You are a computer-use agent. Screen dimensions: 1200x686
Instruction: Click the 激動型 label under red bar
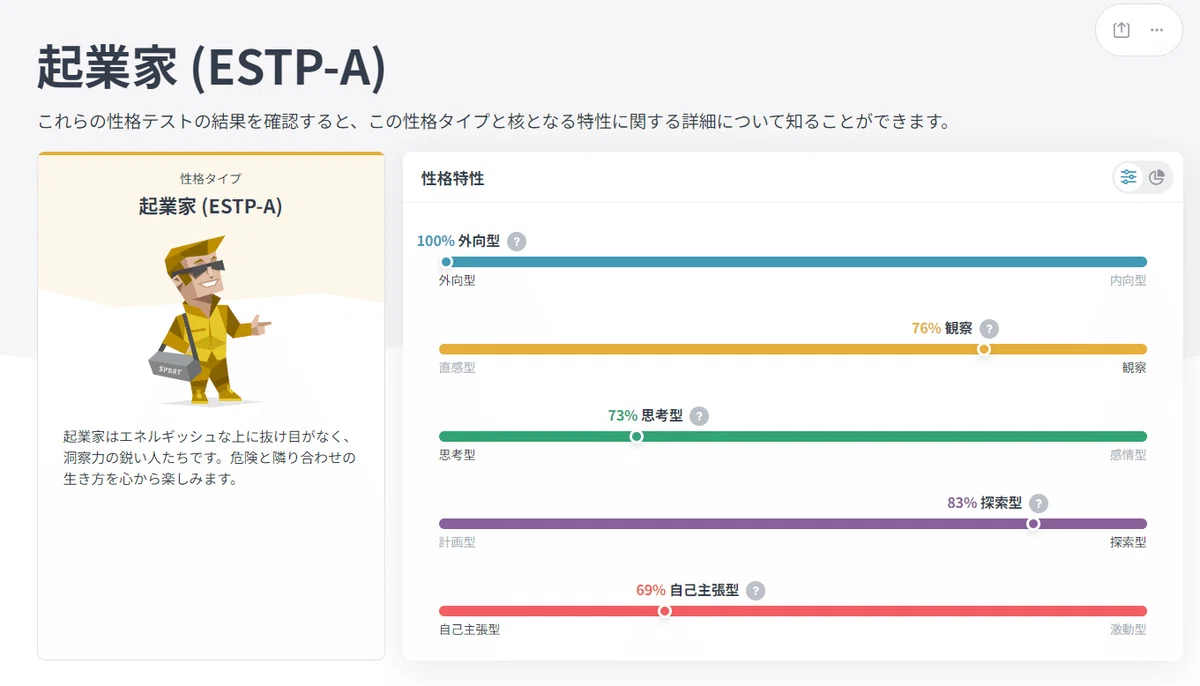1128,629
